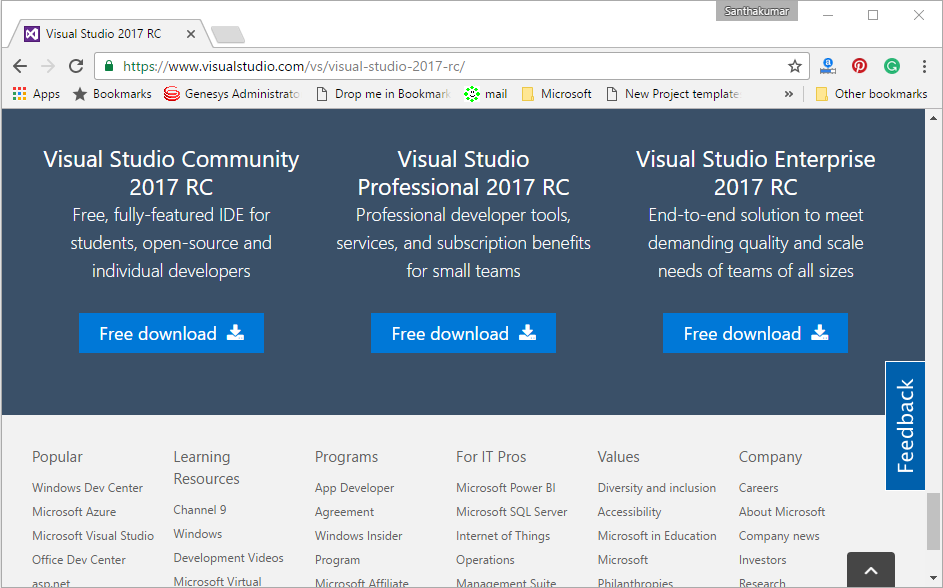
Task: Open the Other bookmarks folder
Action: 871,94
